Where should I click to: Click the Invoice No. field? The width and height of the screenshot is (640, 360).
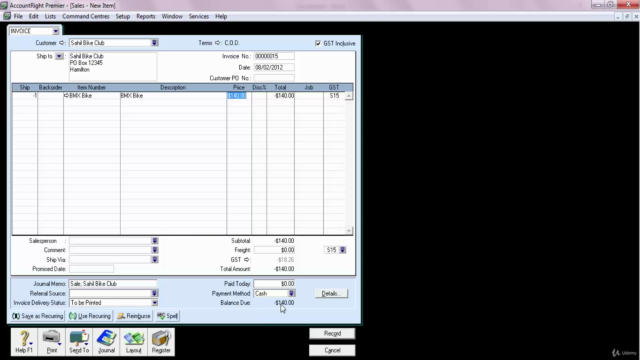(x=274, y=56)
